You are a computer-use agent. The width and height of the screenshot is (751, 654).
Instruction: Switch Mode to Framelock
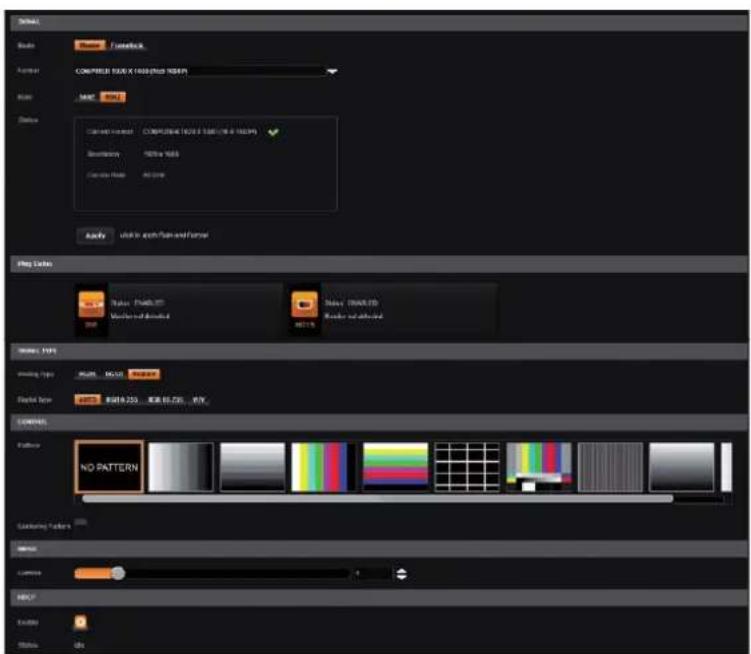pos(127,46)
